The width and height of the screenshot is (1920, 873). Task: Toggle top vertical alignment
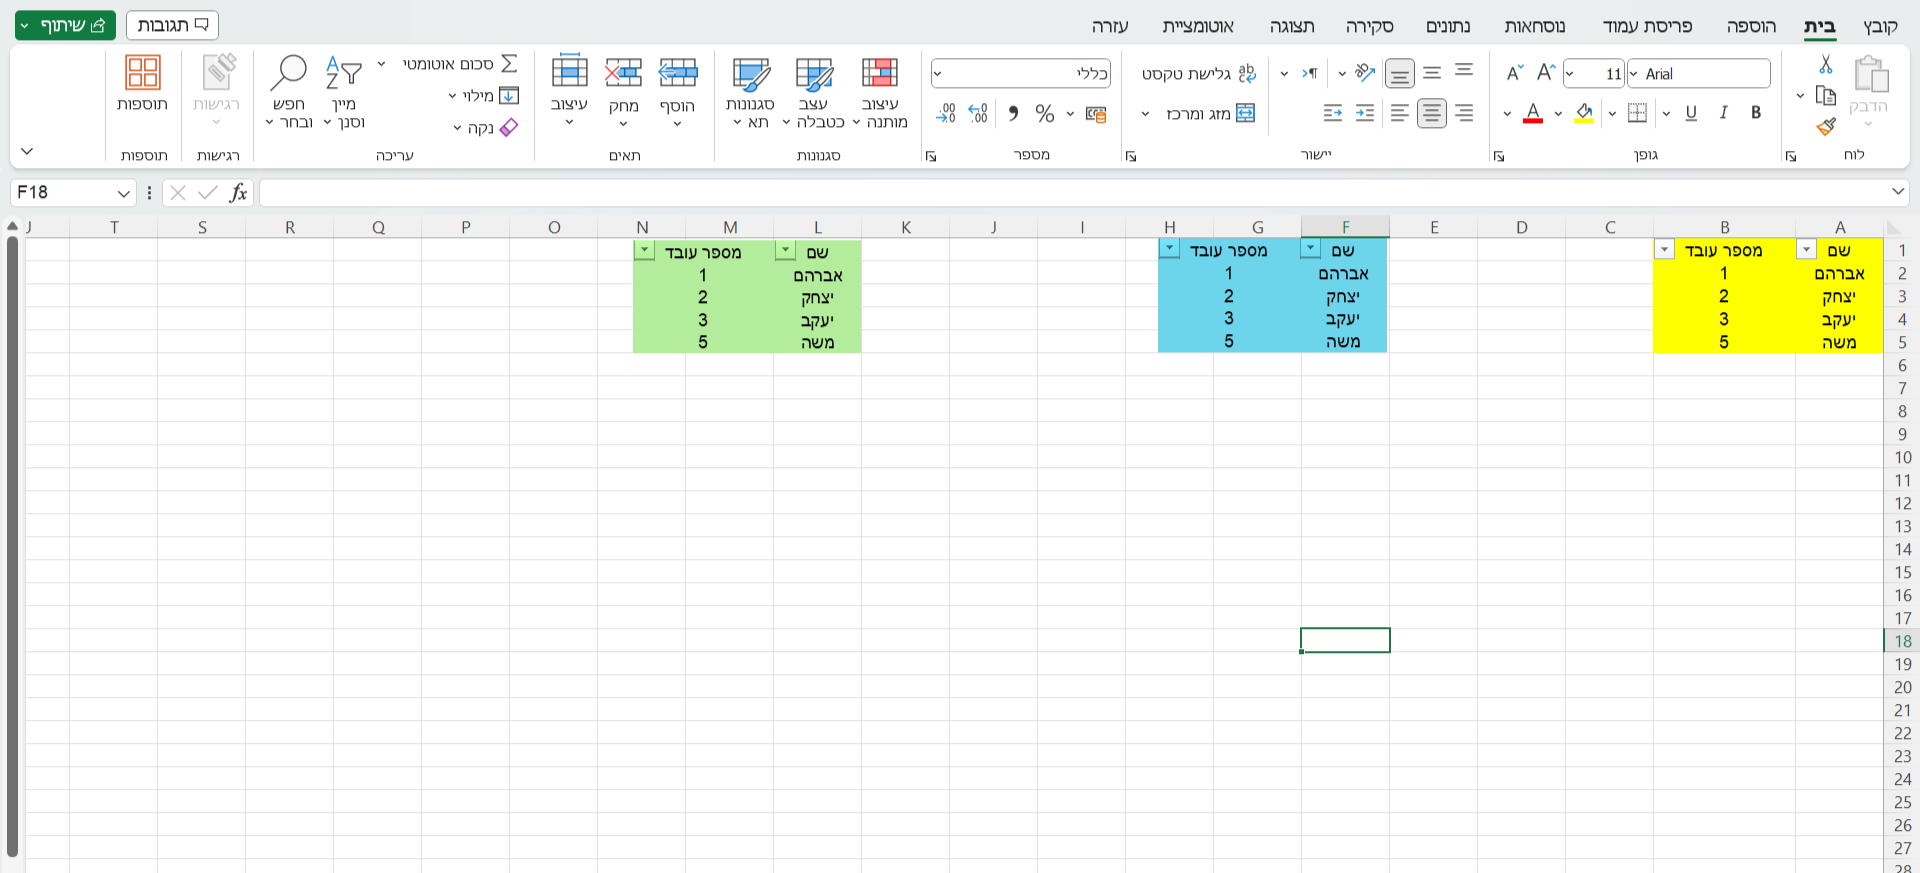click(x=1464, y=72)
